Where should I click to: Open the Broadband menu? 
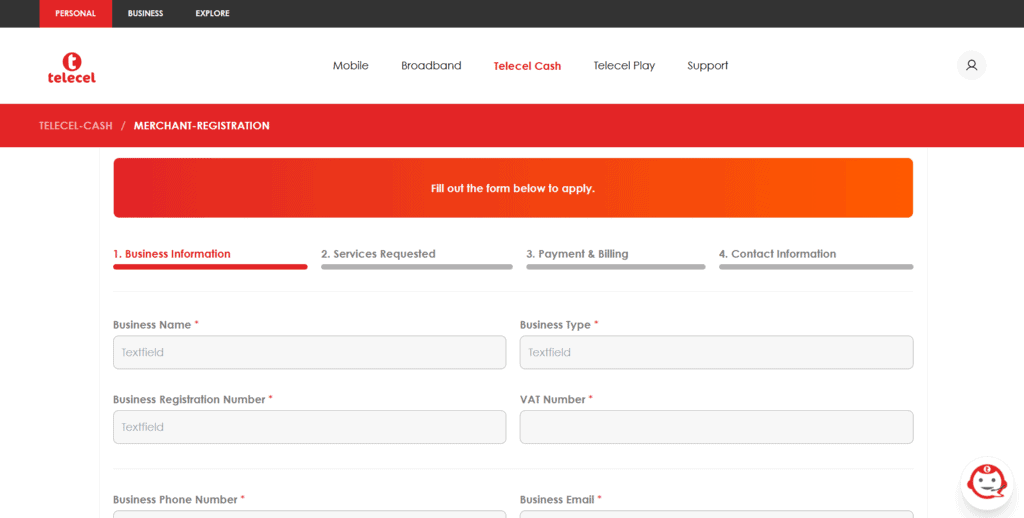coord(431,65)
